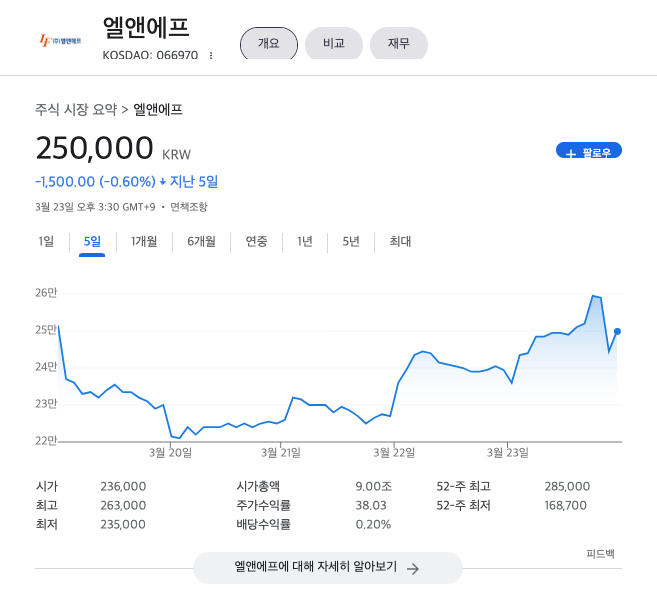Click the L&F company logo

pos(60,41)
